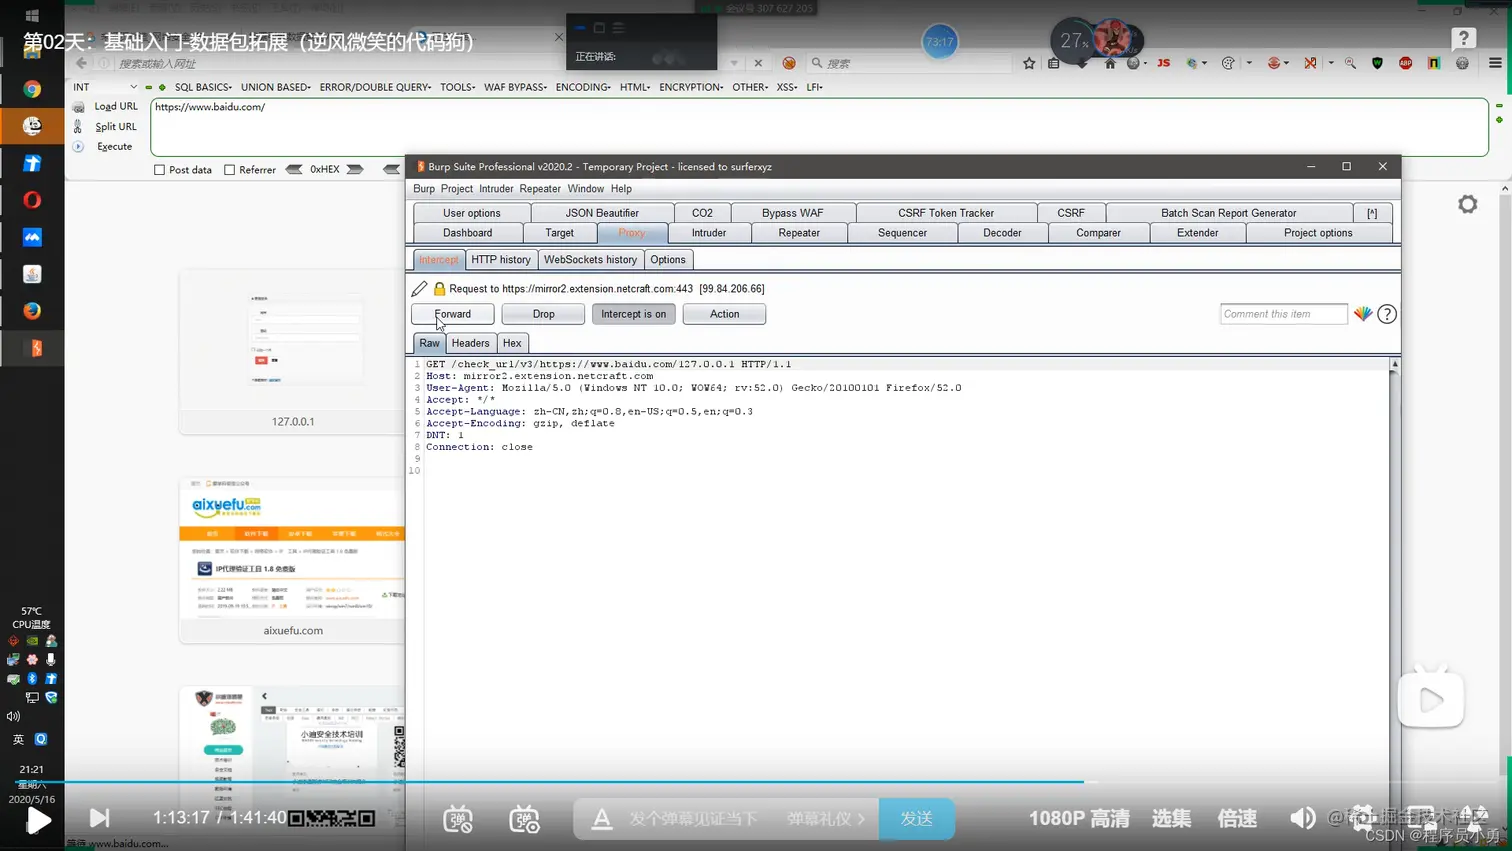The width and height of the screenshot is (1512, 851).
Task: Click the HackBar URL text area
Action: [x=819, y=127]
